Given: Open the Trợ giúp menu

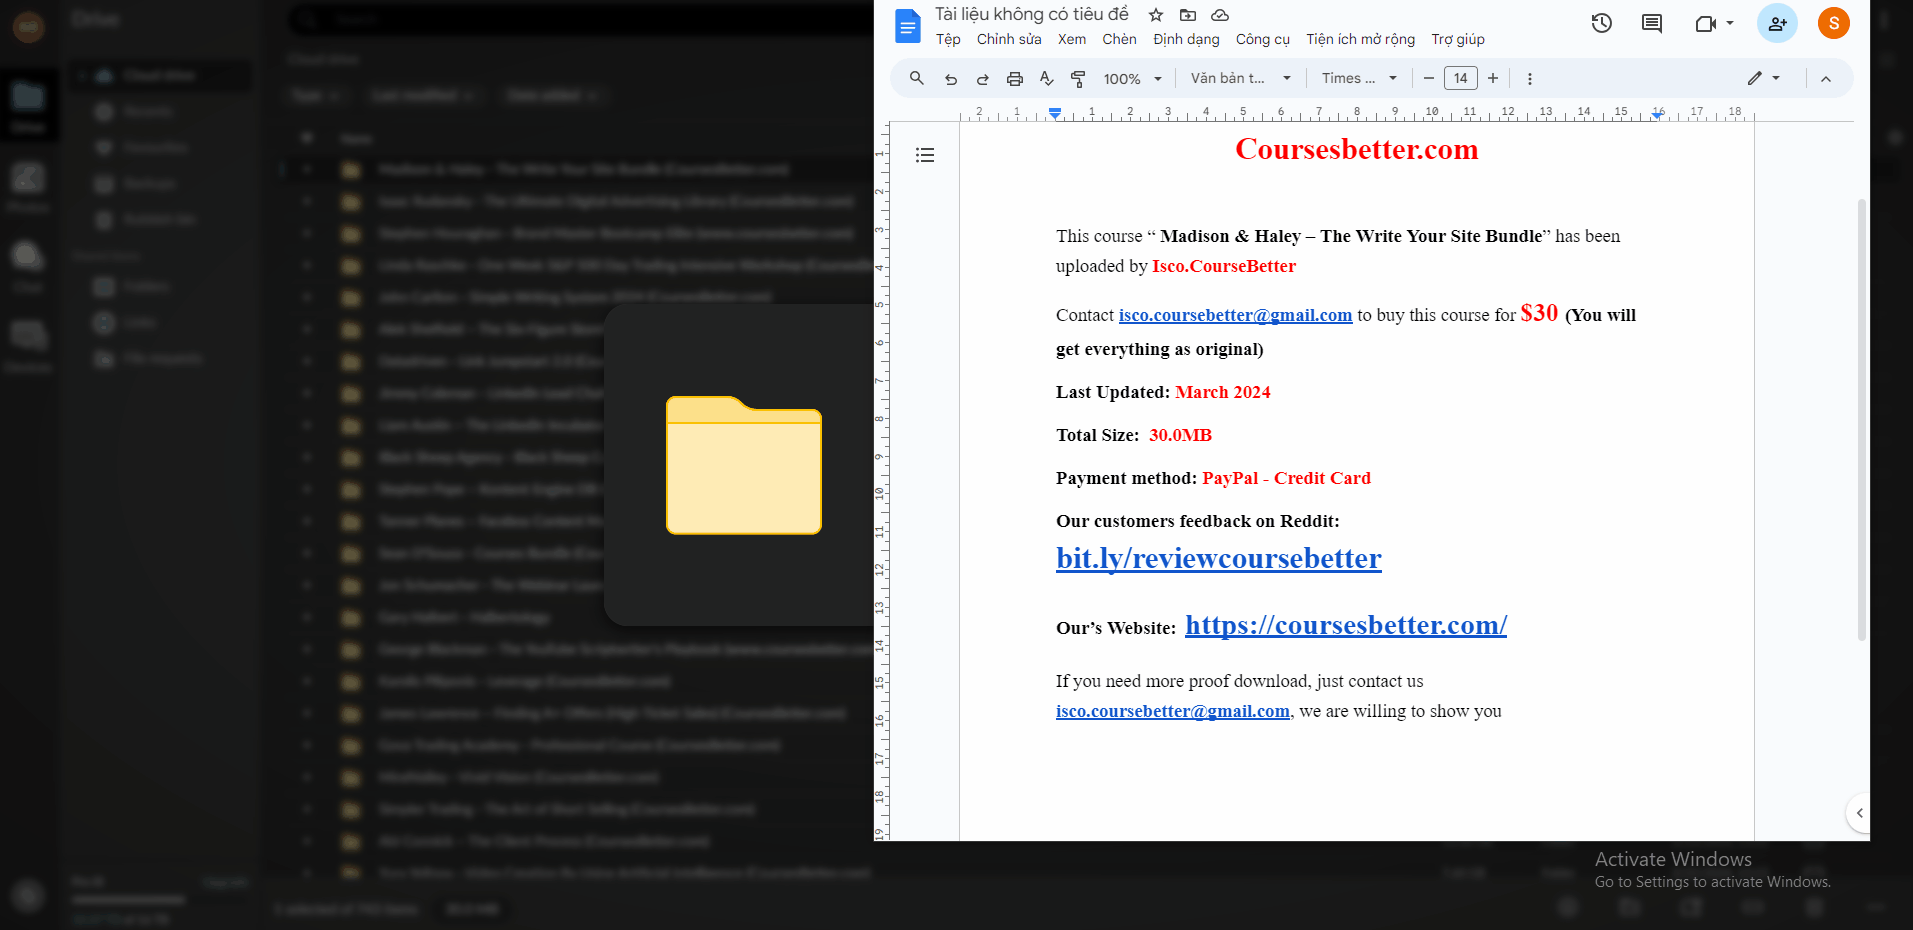Looking at the screenshot, I should [x=1458, y=39].
